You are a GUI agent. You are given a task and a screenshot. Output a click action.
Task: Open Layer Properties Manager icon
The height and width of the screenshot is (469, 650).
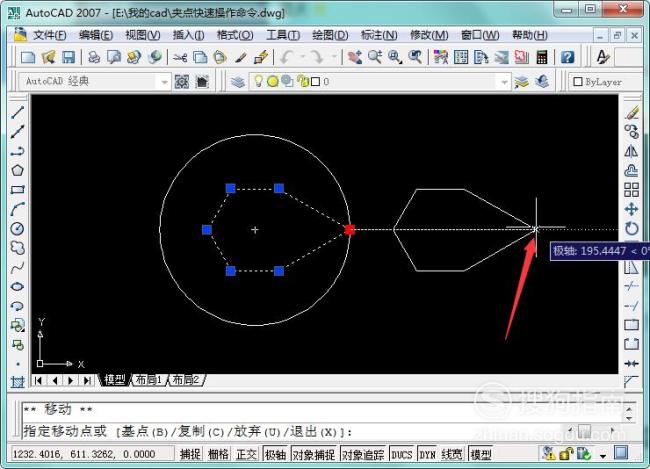pyautogui.click(x=238, y=82)
